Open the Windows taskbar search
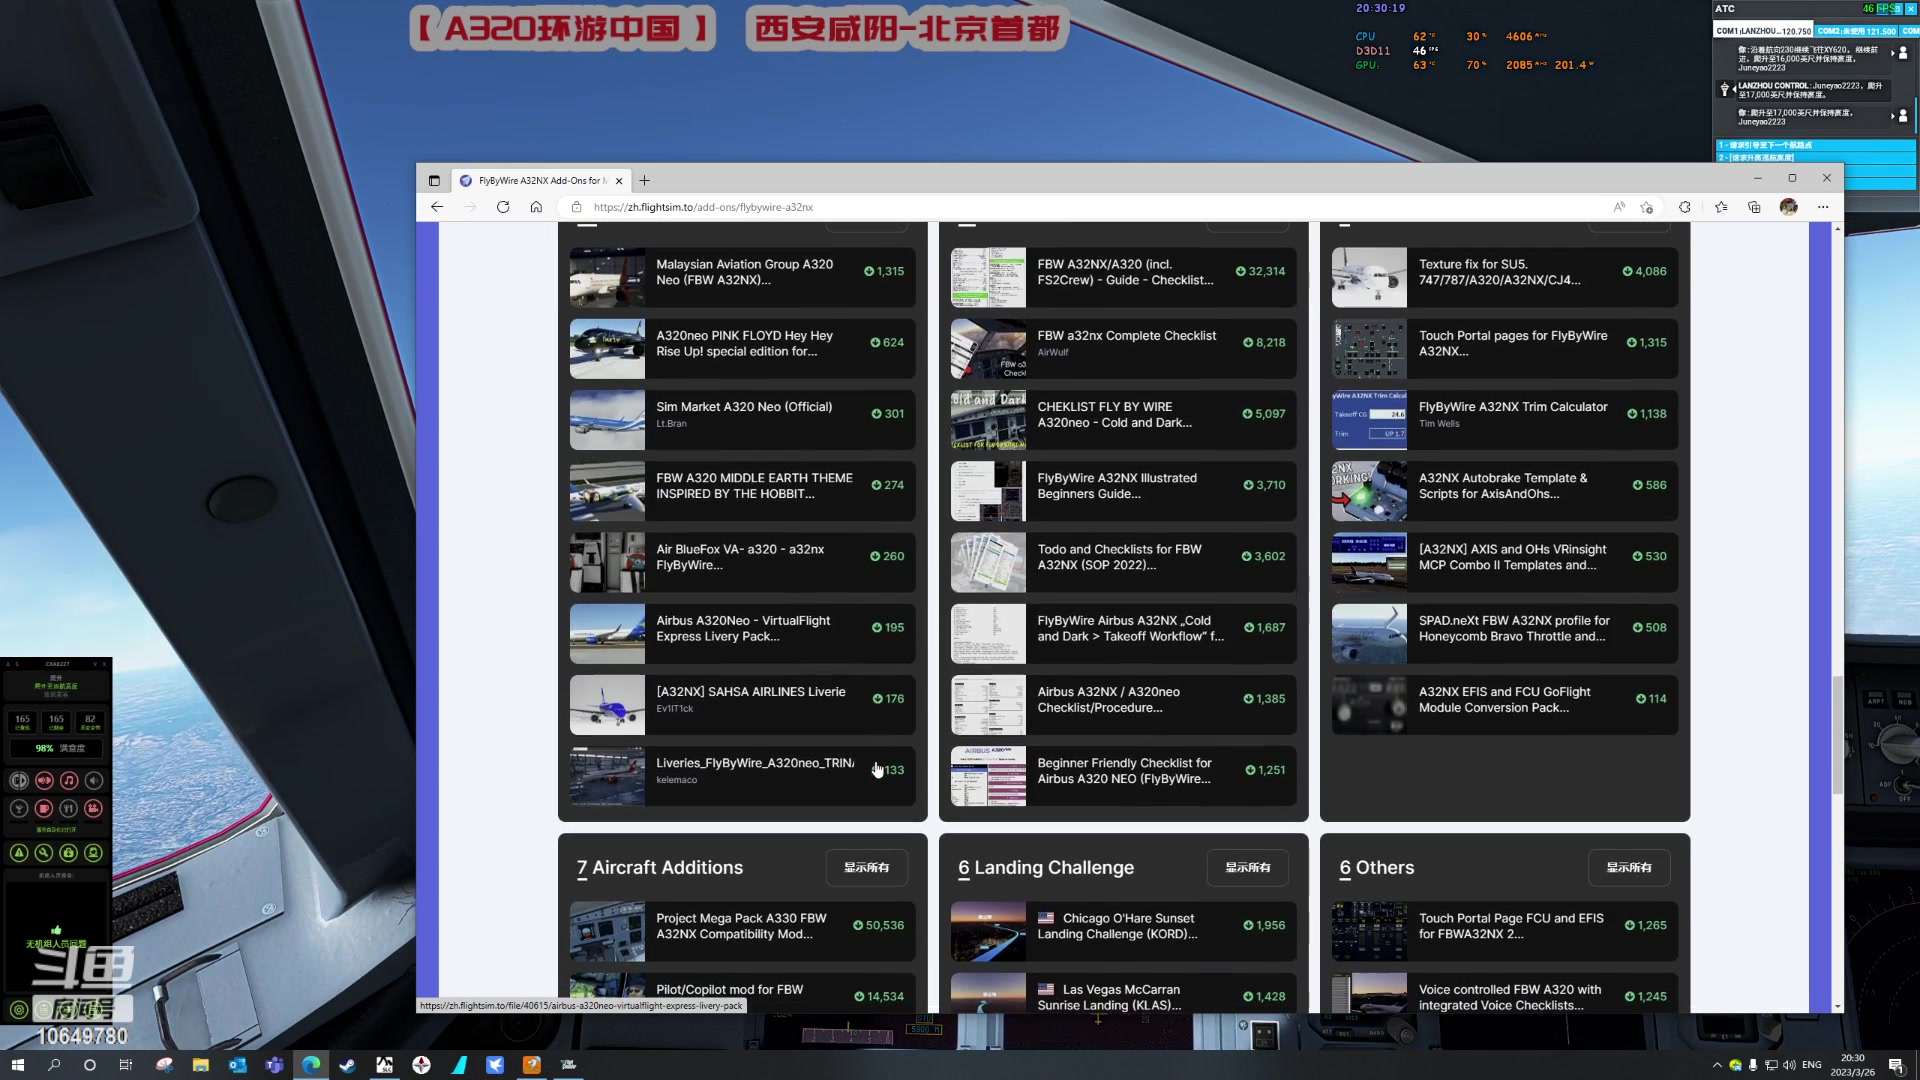The width and height of the screenshot is (1920, 1080). (x=54, y=1065)
